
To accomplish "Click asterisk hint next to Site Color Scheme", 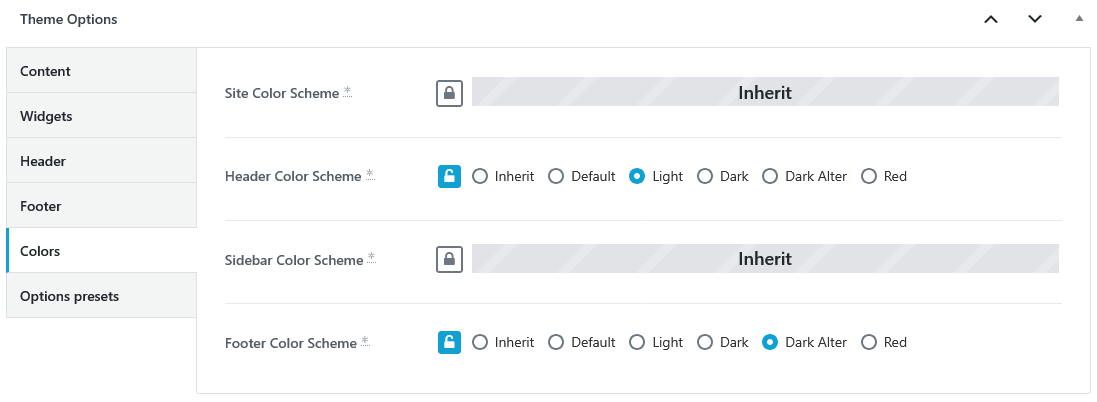I will pos(348,92).
